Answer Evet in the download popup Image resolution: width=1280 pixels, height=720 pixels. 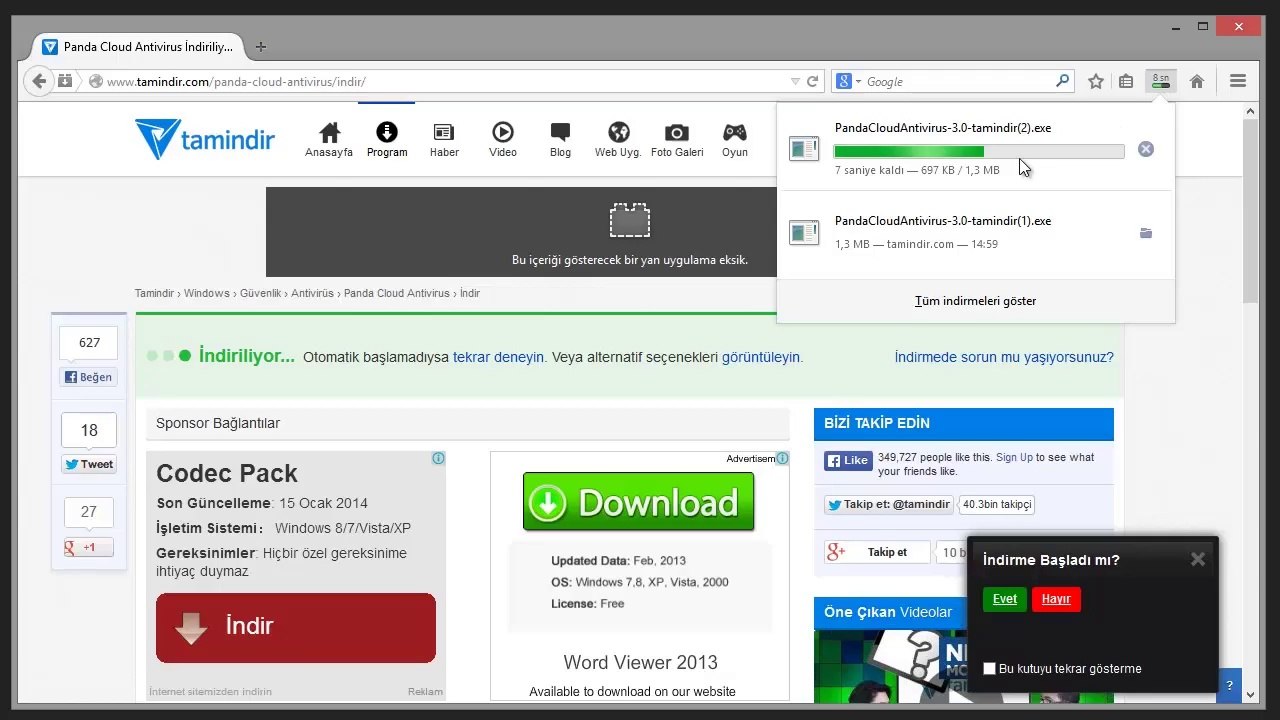click(1005, 599)
